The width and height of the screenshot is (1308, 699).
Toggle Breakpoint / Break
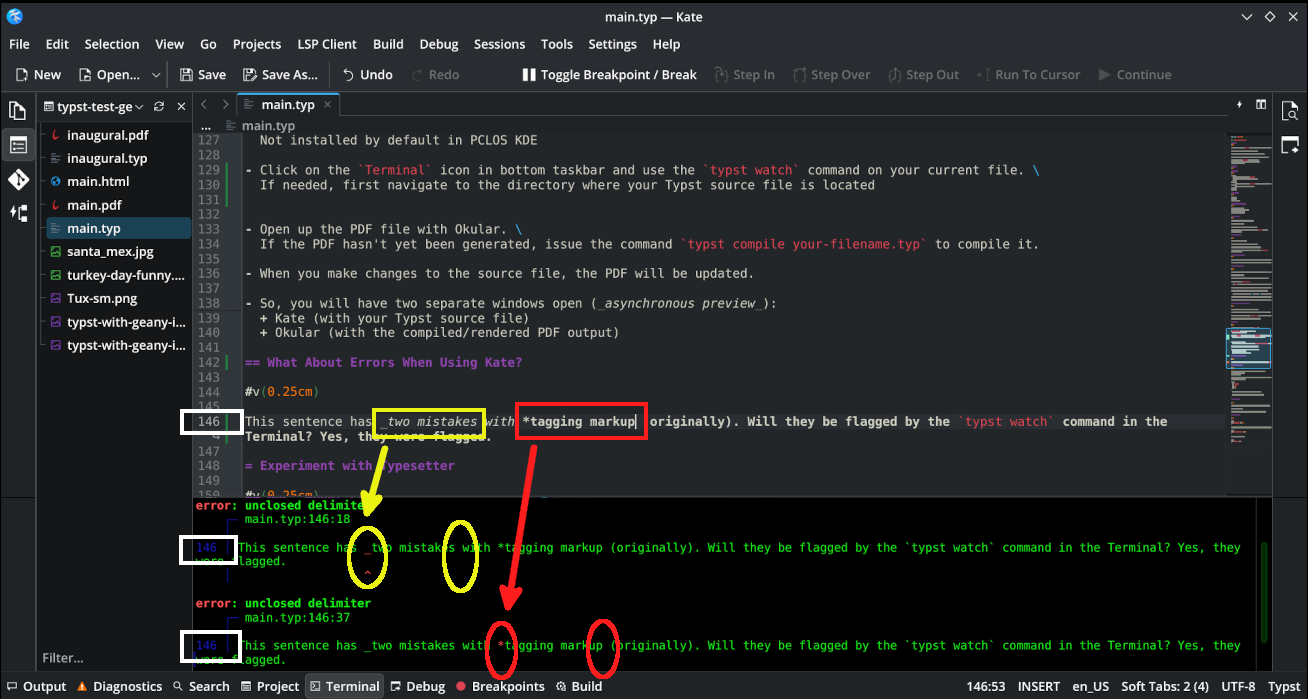point(609,74)
